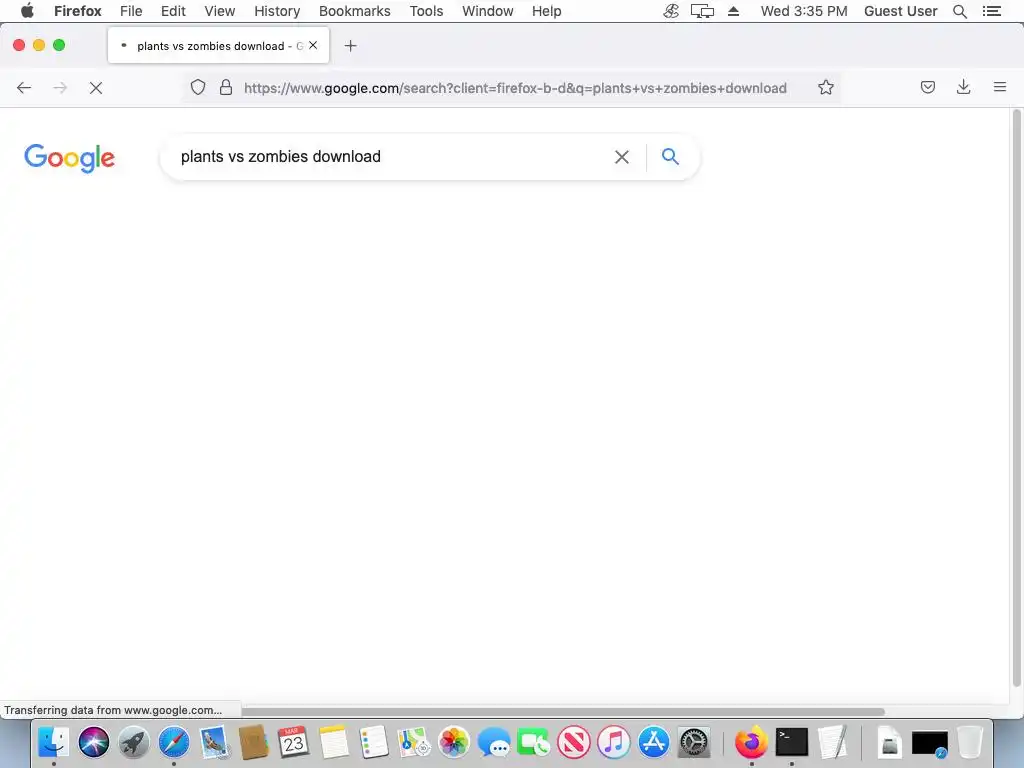The image size is (1024, 768).
Task: Click the eject menu bar icon
Action: [x=733, y=11]
